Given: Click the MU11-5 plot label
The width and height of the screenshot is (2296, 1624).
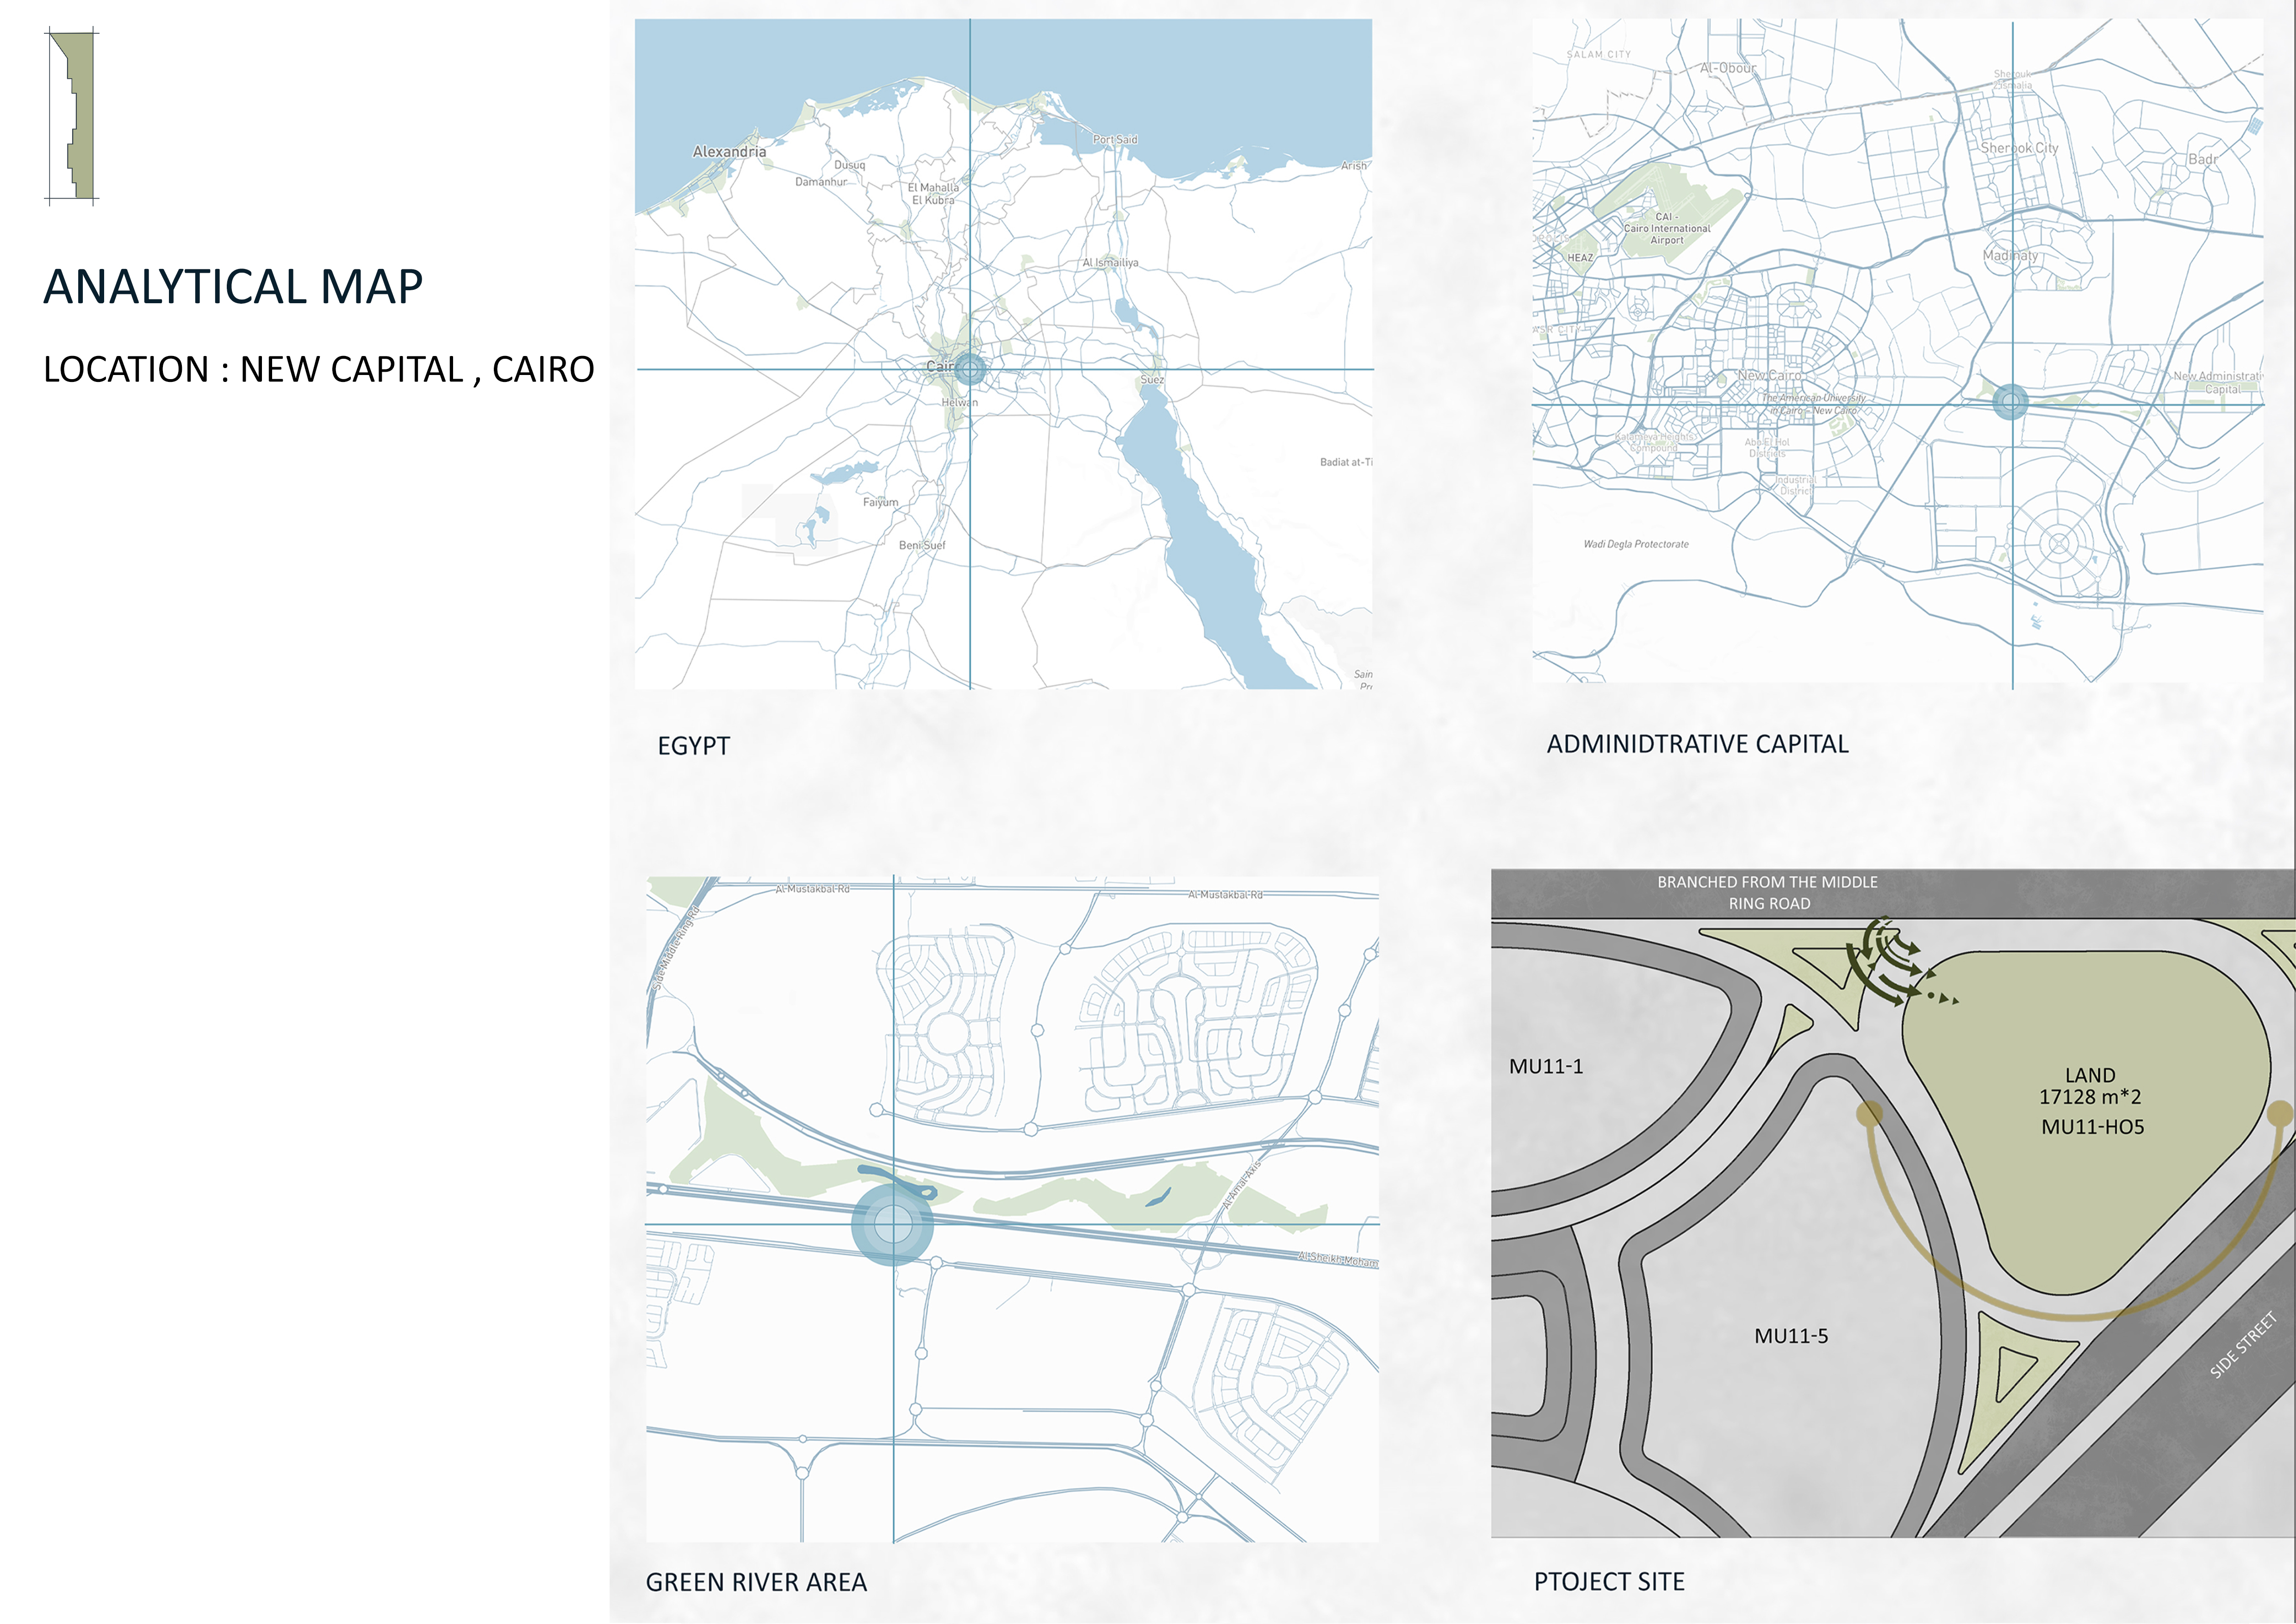Looking at the screenshot, I should tap(1791, 1336).
